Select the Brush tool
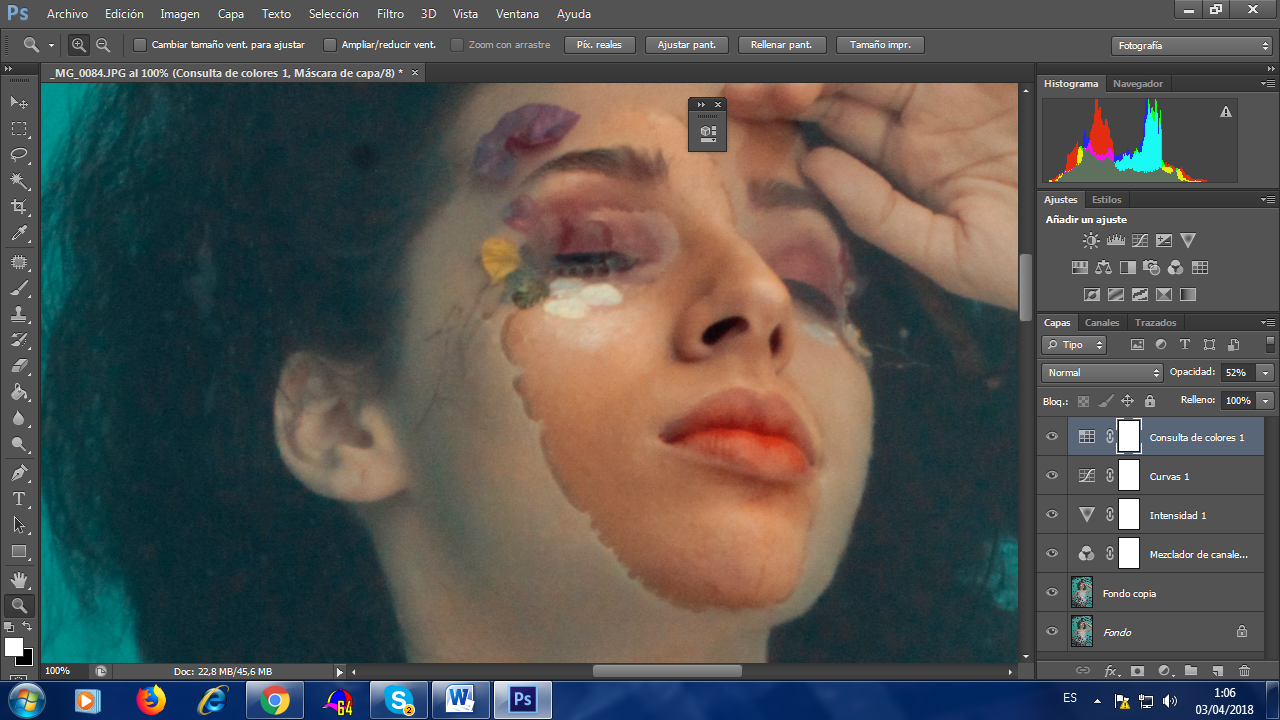Image resolution: width=1280 pixels, height=720 pixels. click(19, 288)
